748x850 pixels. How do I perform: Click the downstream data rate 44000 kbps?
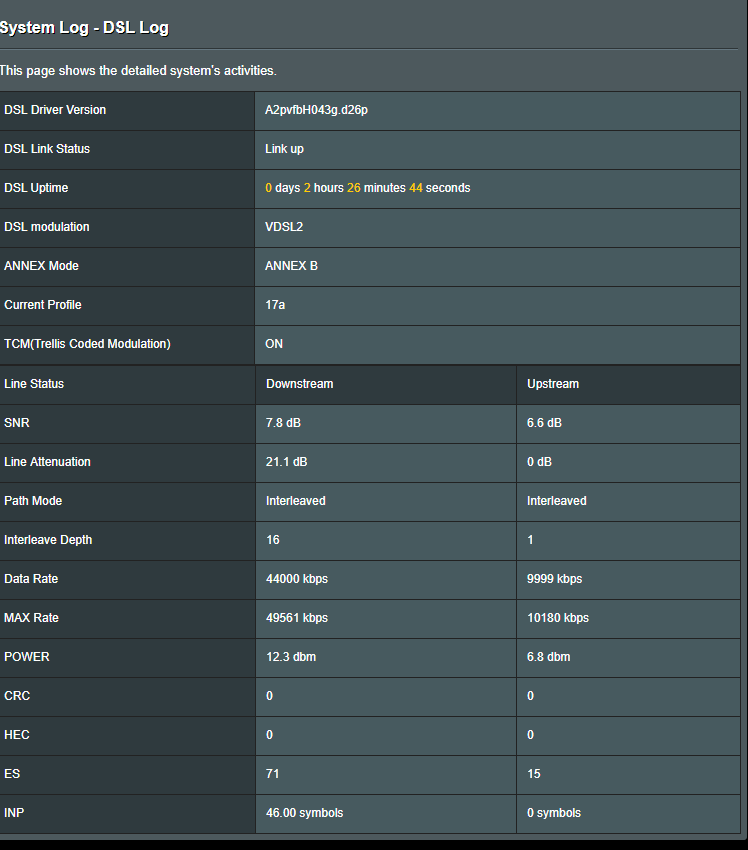(296, 579)
